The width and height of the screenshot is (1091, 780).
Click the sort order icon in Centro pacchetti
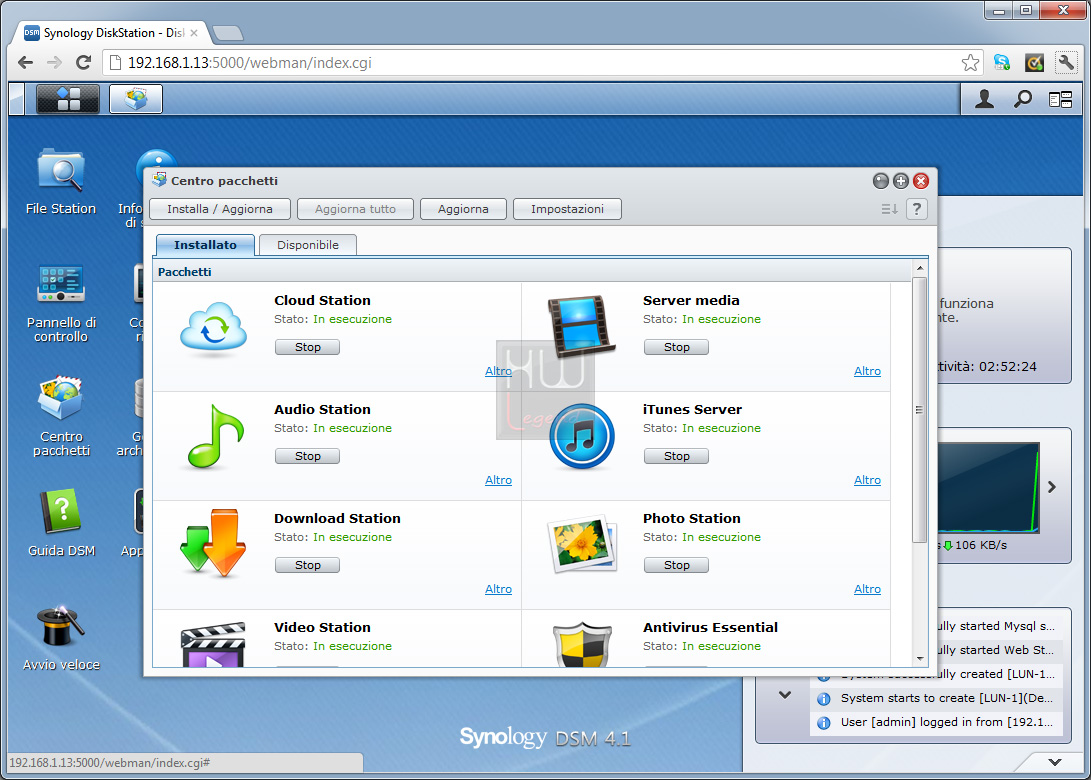889,209
